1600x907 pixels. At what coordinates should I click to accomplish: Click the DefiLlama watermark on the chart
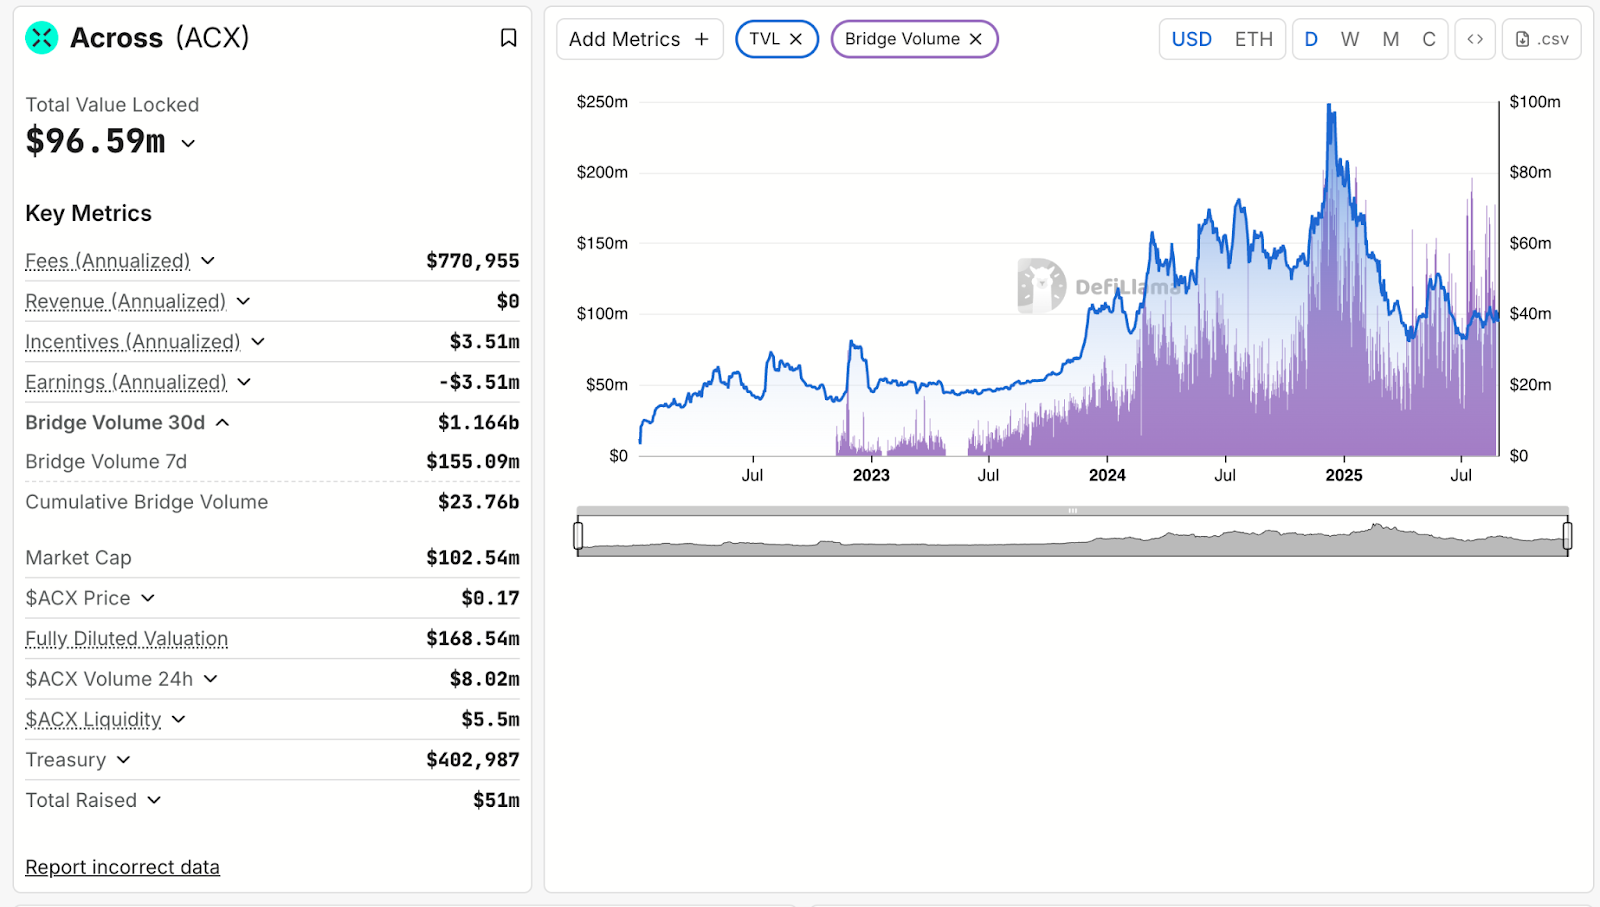tap(1096, 287)
